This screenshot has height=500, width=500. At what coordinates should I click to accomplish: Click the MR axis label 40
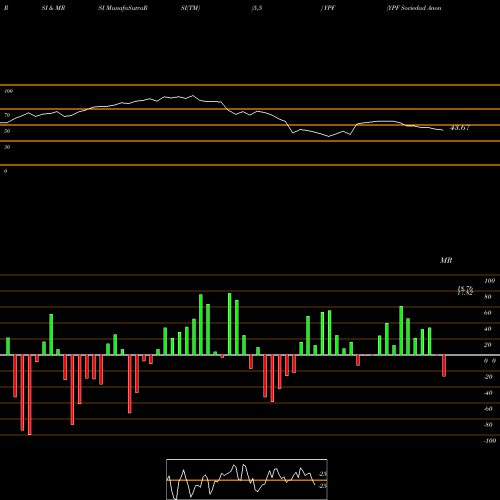coord(488,329)
